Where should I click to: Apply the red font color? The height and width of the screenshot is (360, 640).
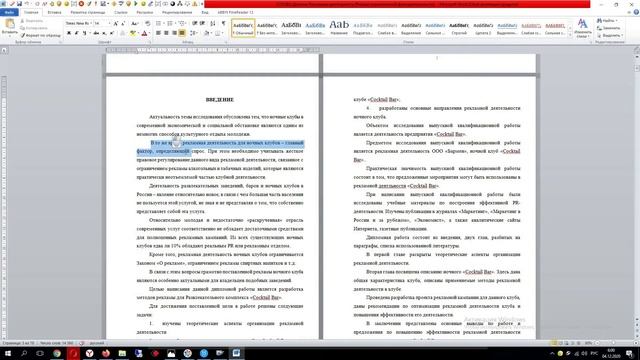coord(144,33)
